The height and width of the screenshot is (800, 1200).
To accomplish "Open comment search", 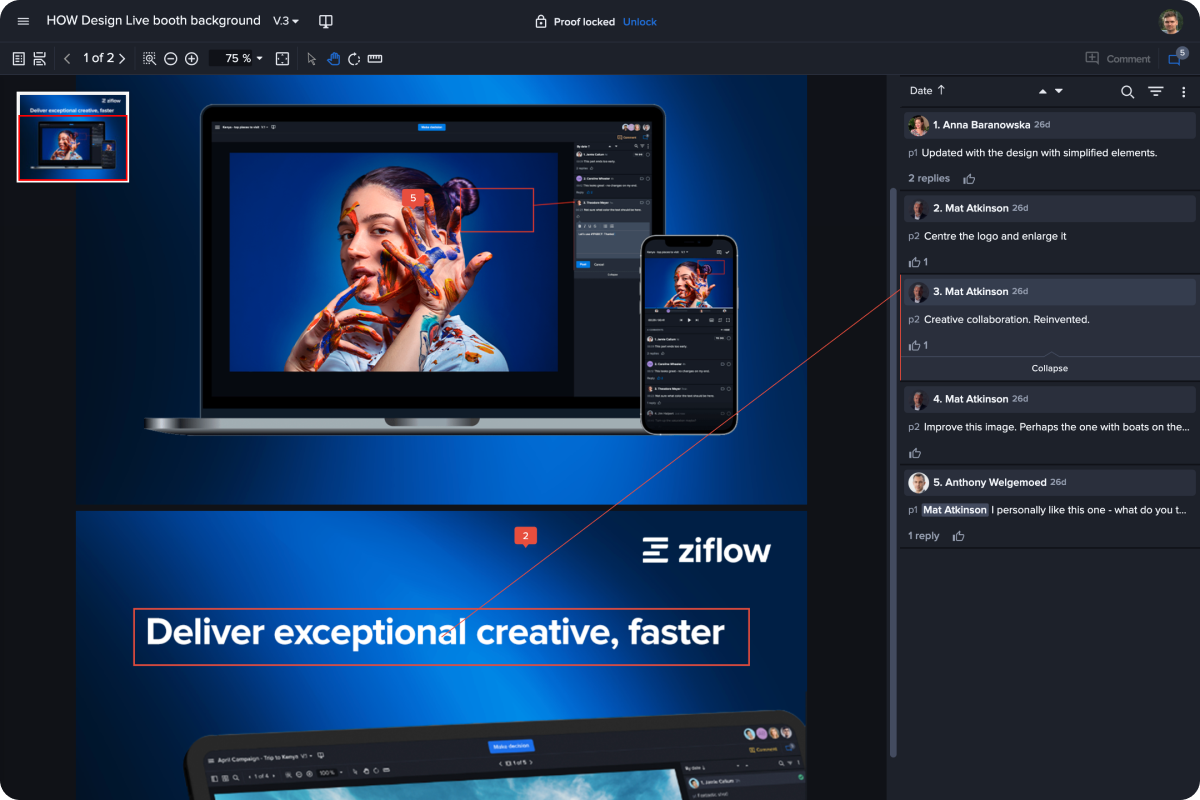I will pyautogui.click(x=1127, y=91).
